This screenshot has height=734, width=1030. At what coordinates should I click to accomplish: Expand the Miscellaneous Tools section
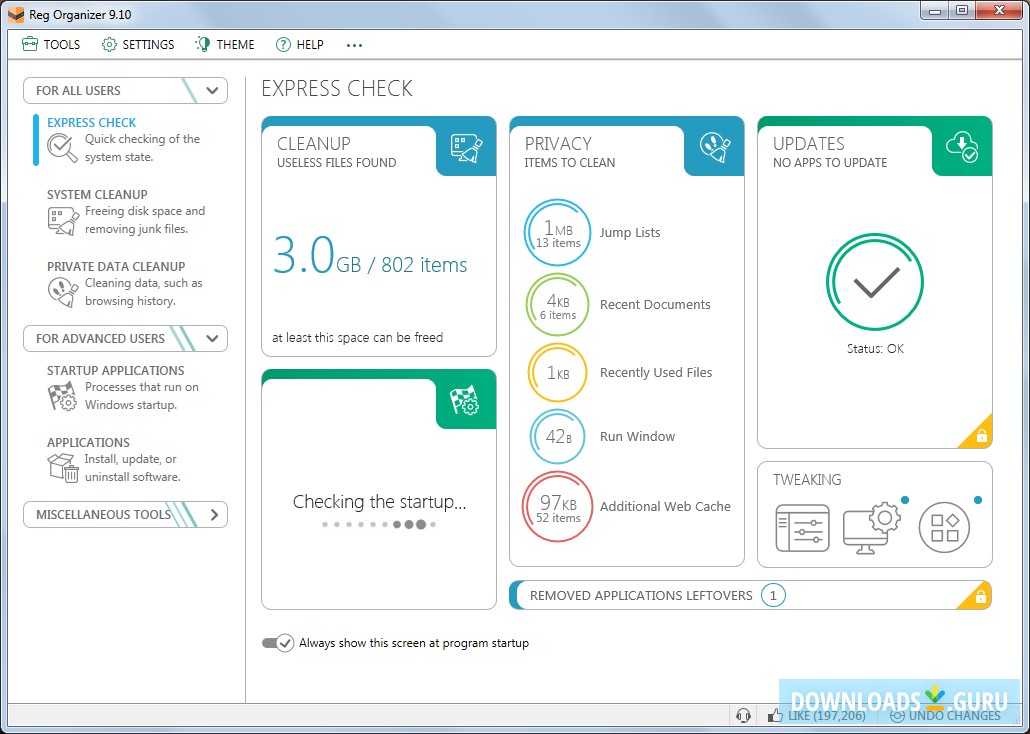(x=214, y=515)
